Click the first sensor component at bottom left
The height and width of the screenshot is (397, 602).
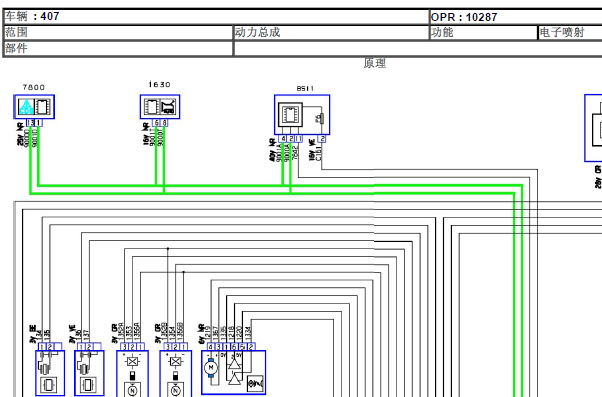(50, 373)
